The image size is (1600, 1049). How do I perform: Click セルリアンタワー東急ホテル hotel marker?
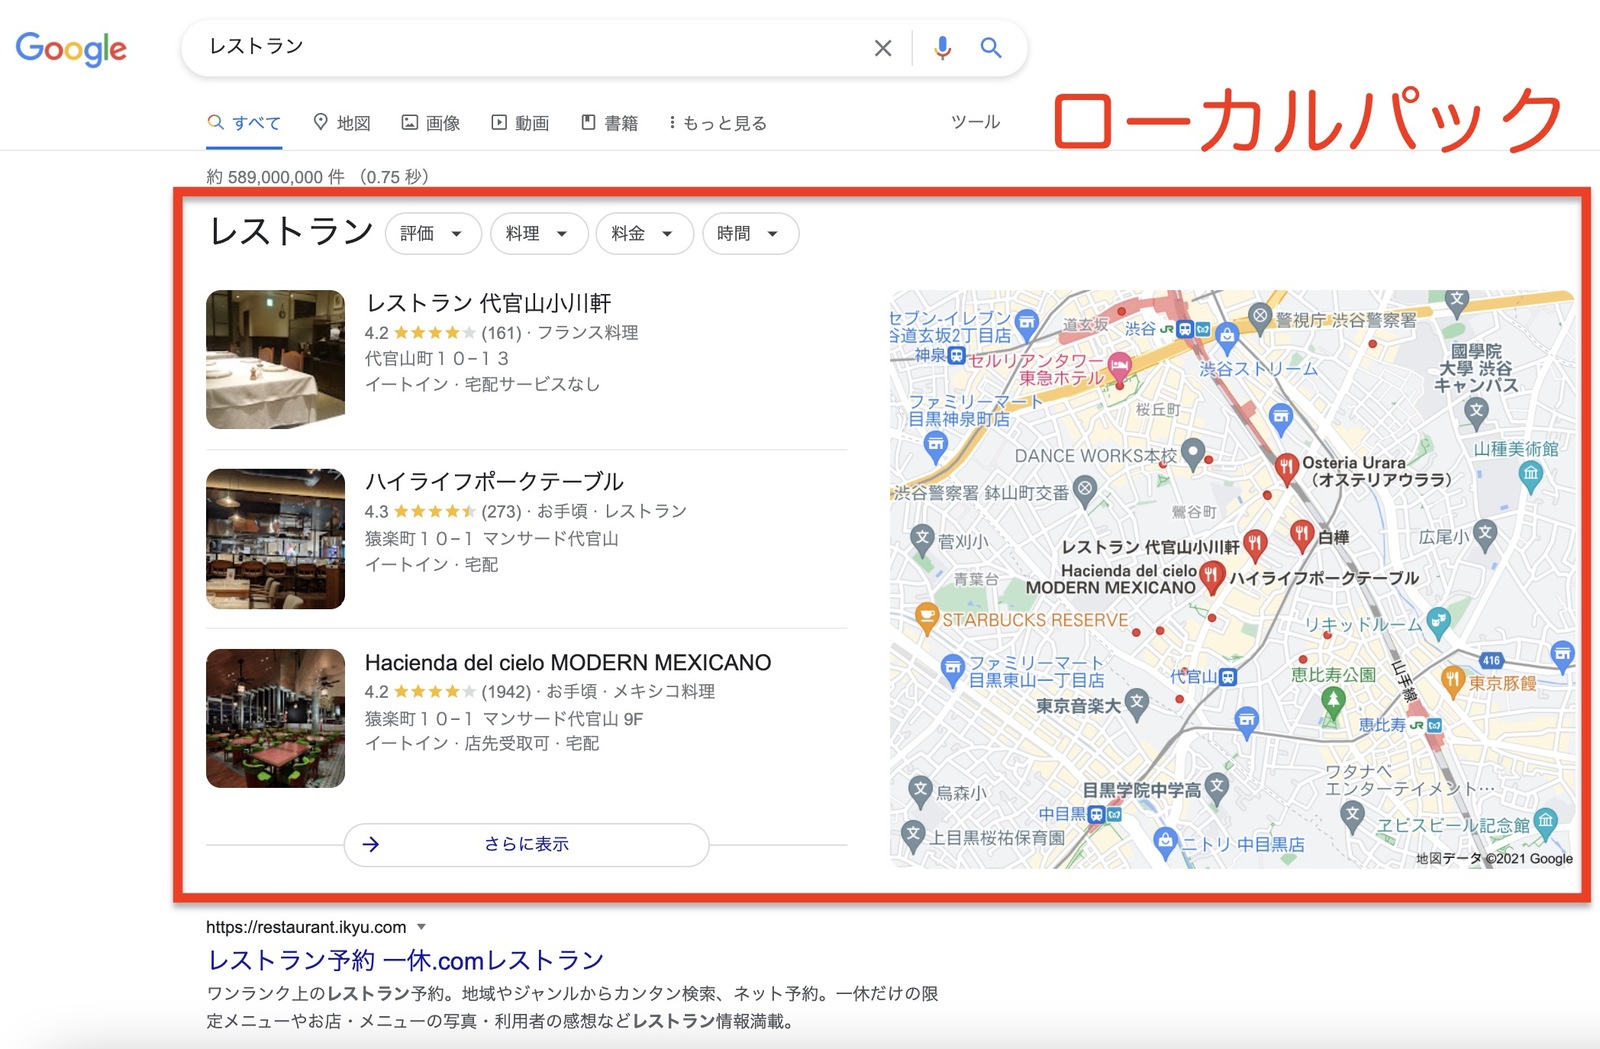[x=1119, y=365]
